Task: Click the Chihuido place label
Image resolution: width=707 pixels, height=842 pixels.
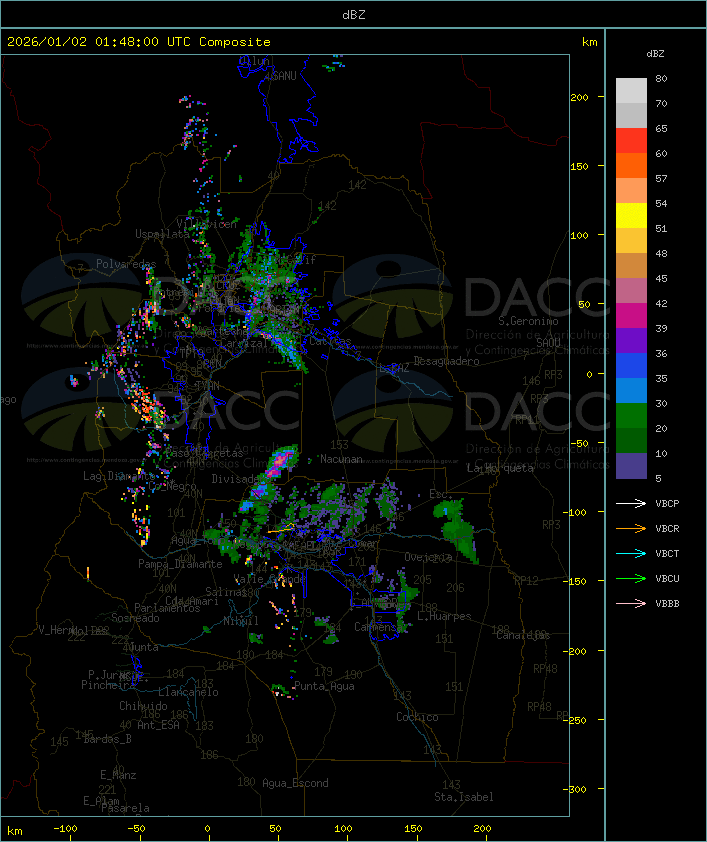Action: click(x=143, y=706)
